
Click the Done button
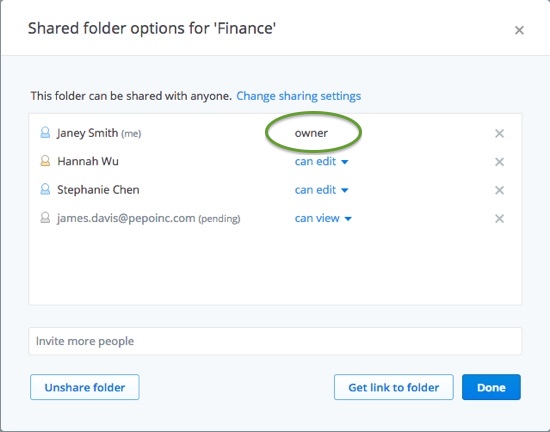tap(491, 387)
